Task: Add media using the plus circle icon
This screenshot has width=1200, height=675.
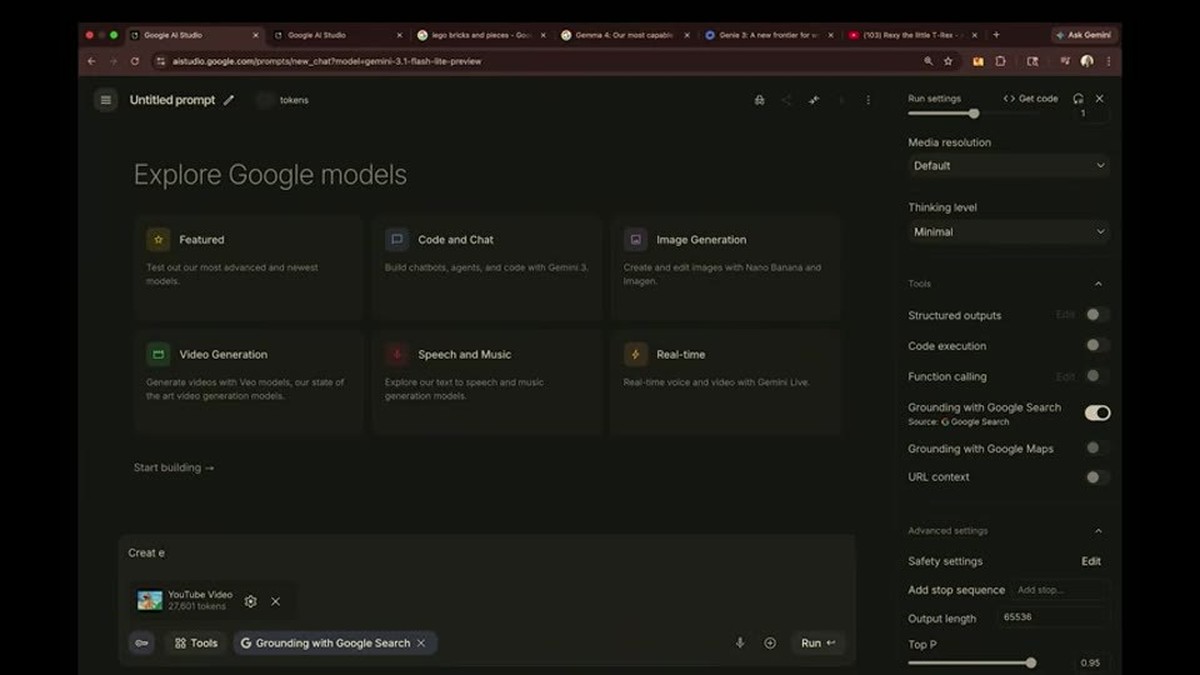Action: point(770,643)
